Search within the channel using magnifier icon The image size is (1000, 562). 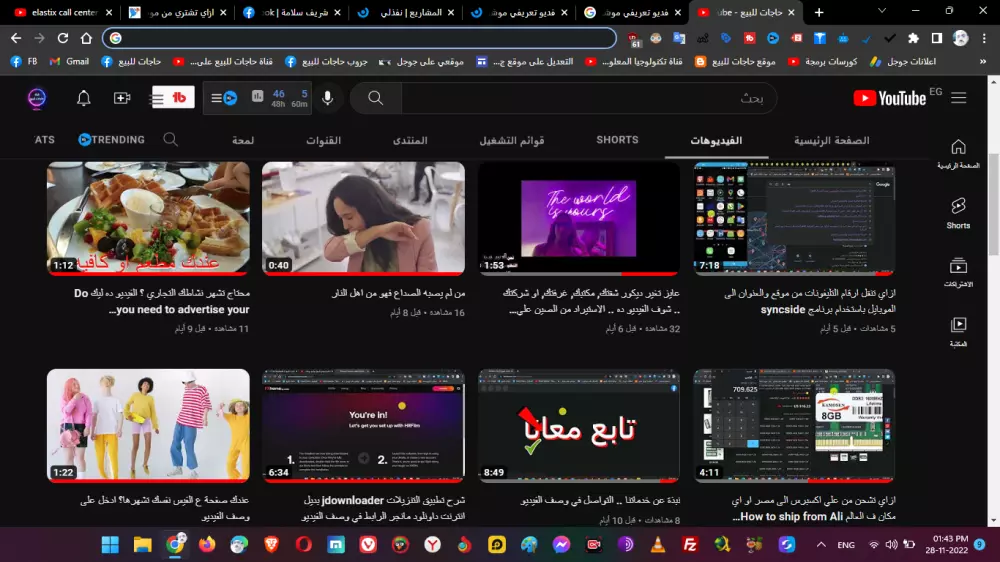[x=170, y=140]
